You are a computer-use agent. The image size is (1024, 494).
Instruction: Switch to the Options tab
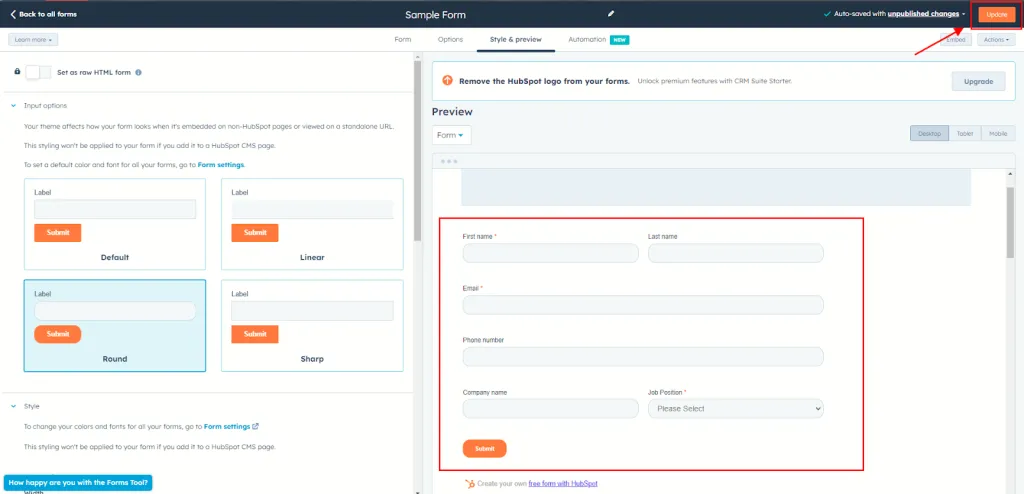pyautogui.click(x=451, y=39)
